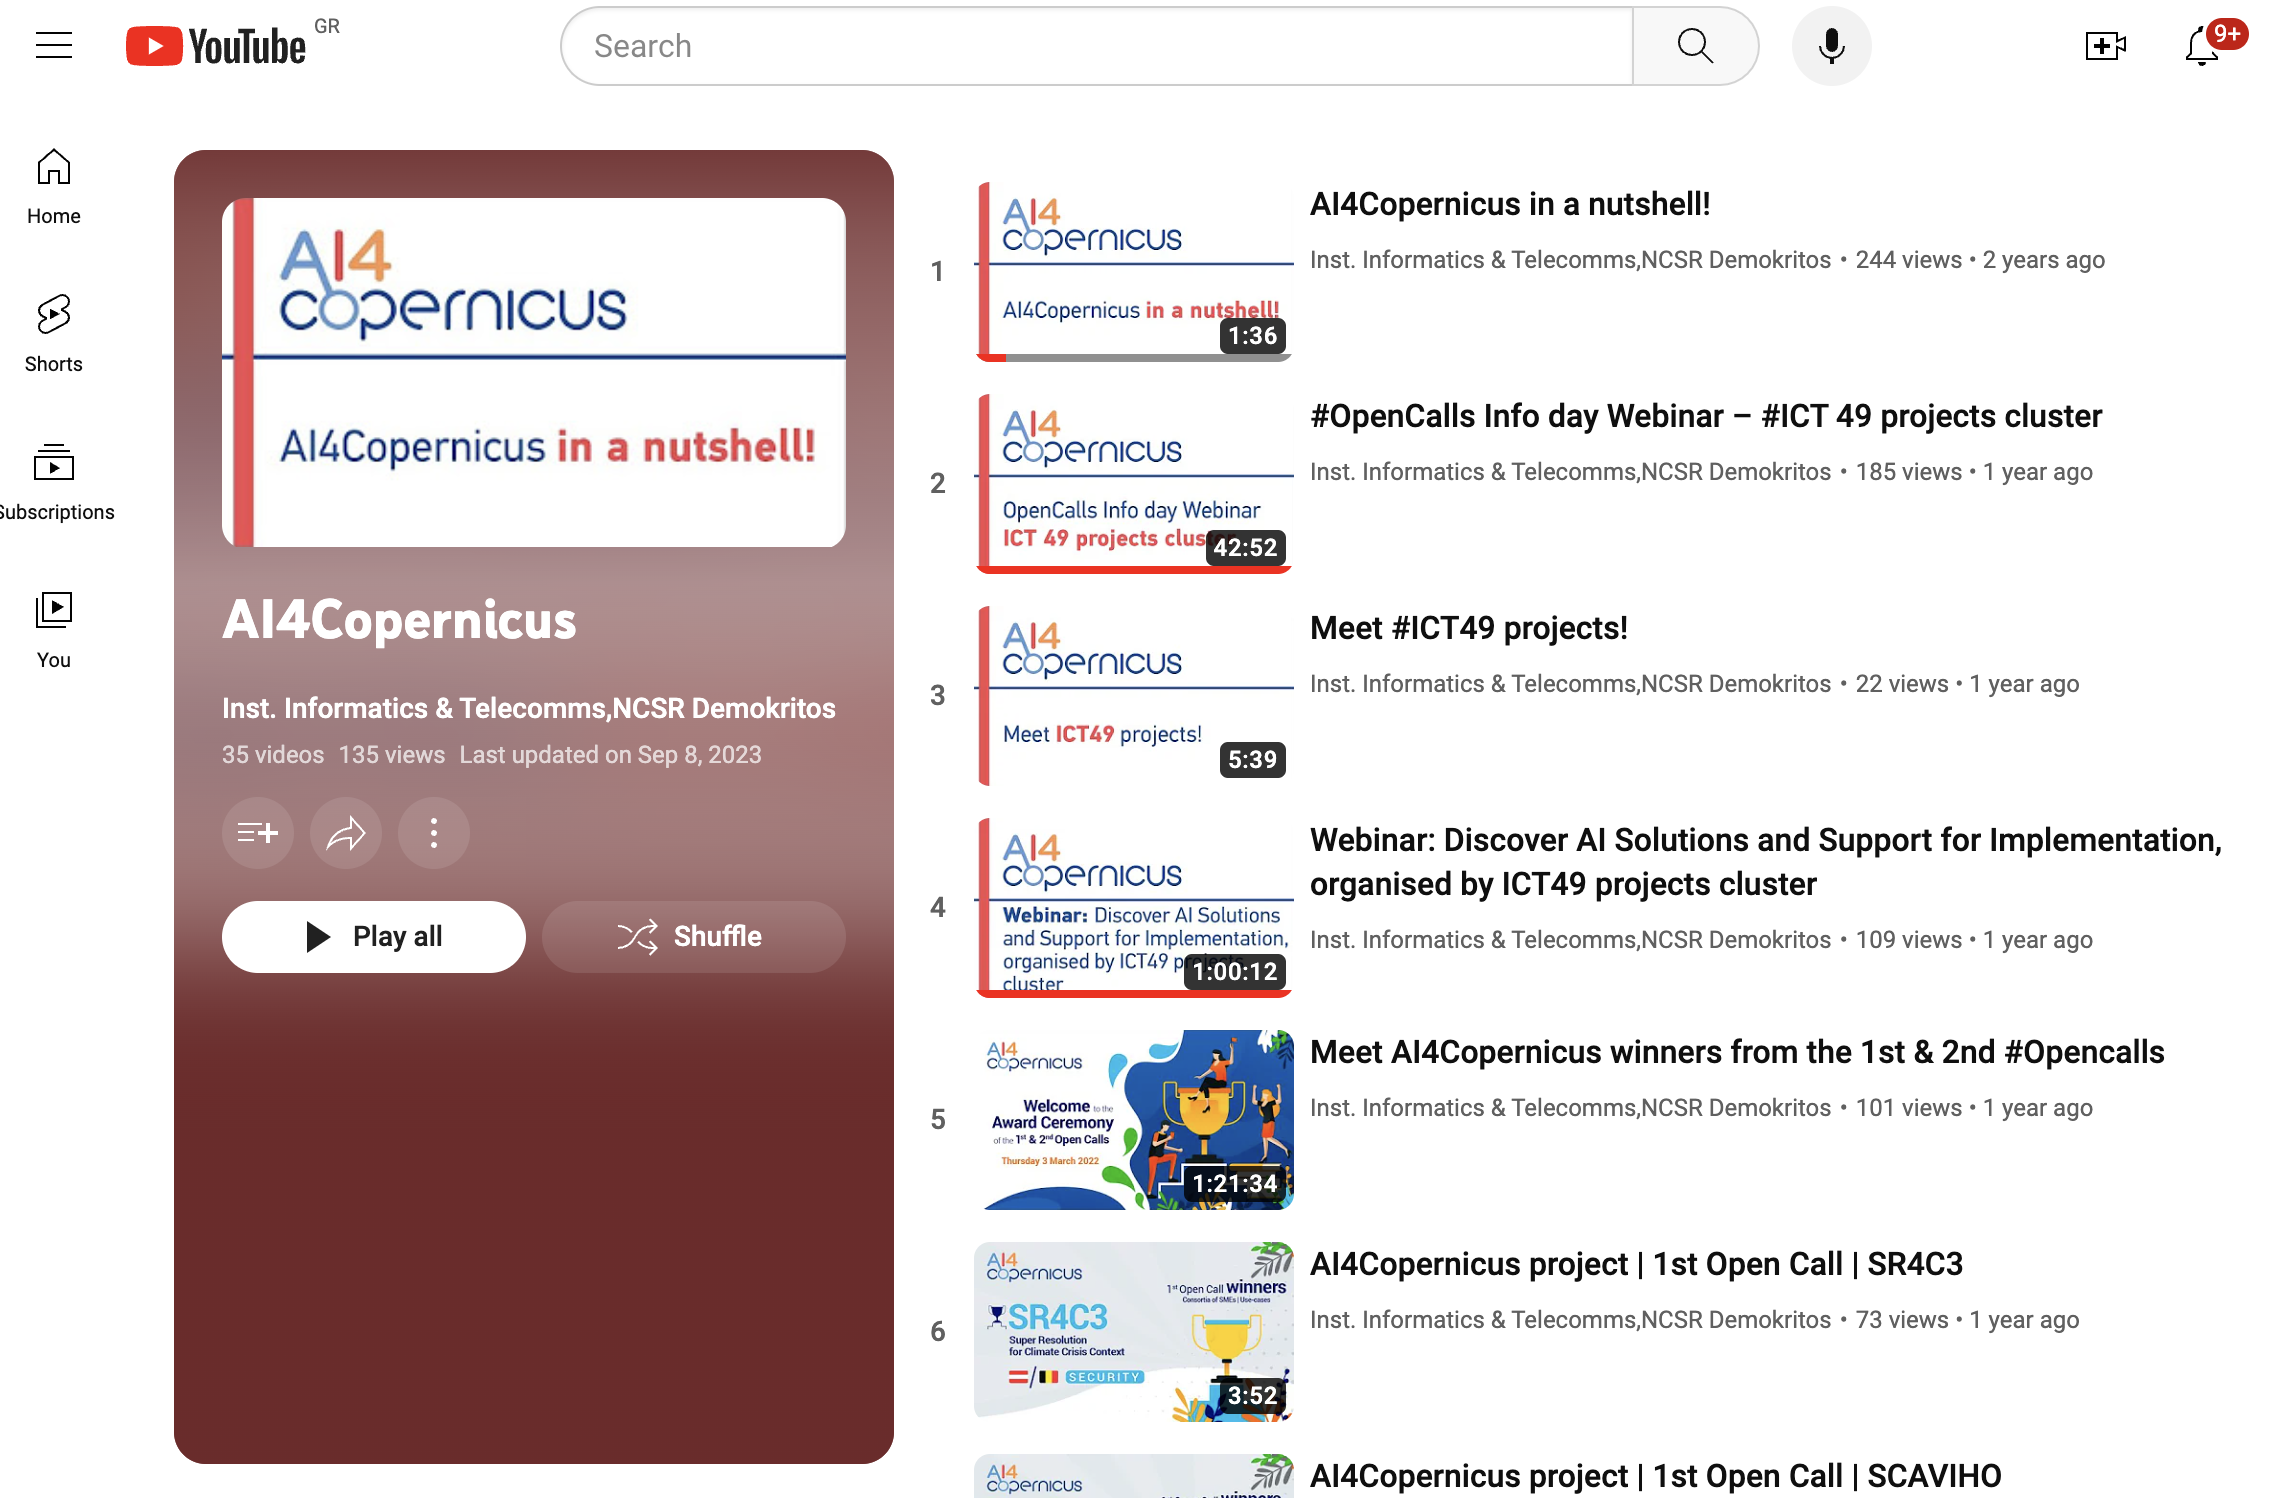This screenshot has width=2276, height=1498.
Task: Open the You section
Action: 54,631
